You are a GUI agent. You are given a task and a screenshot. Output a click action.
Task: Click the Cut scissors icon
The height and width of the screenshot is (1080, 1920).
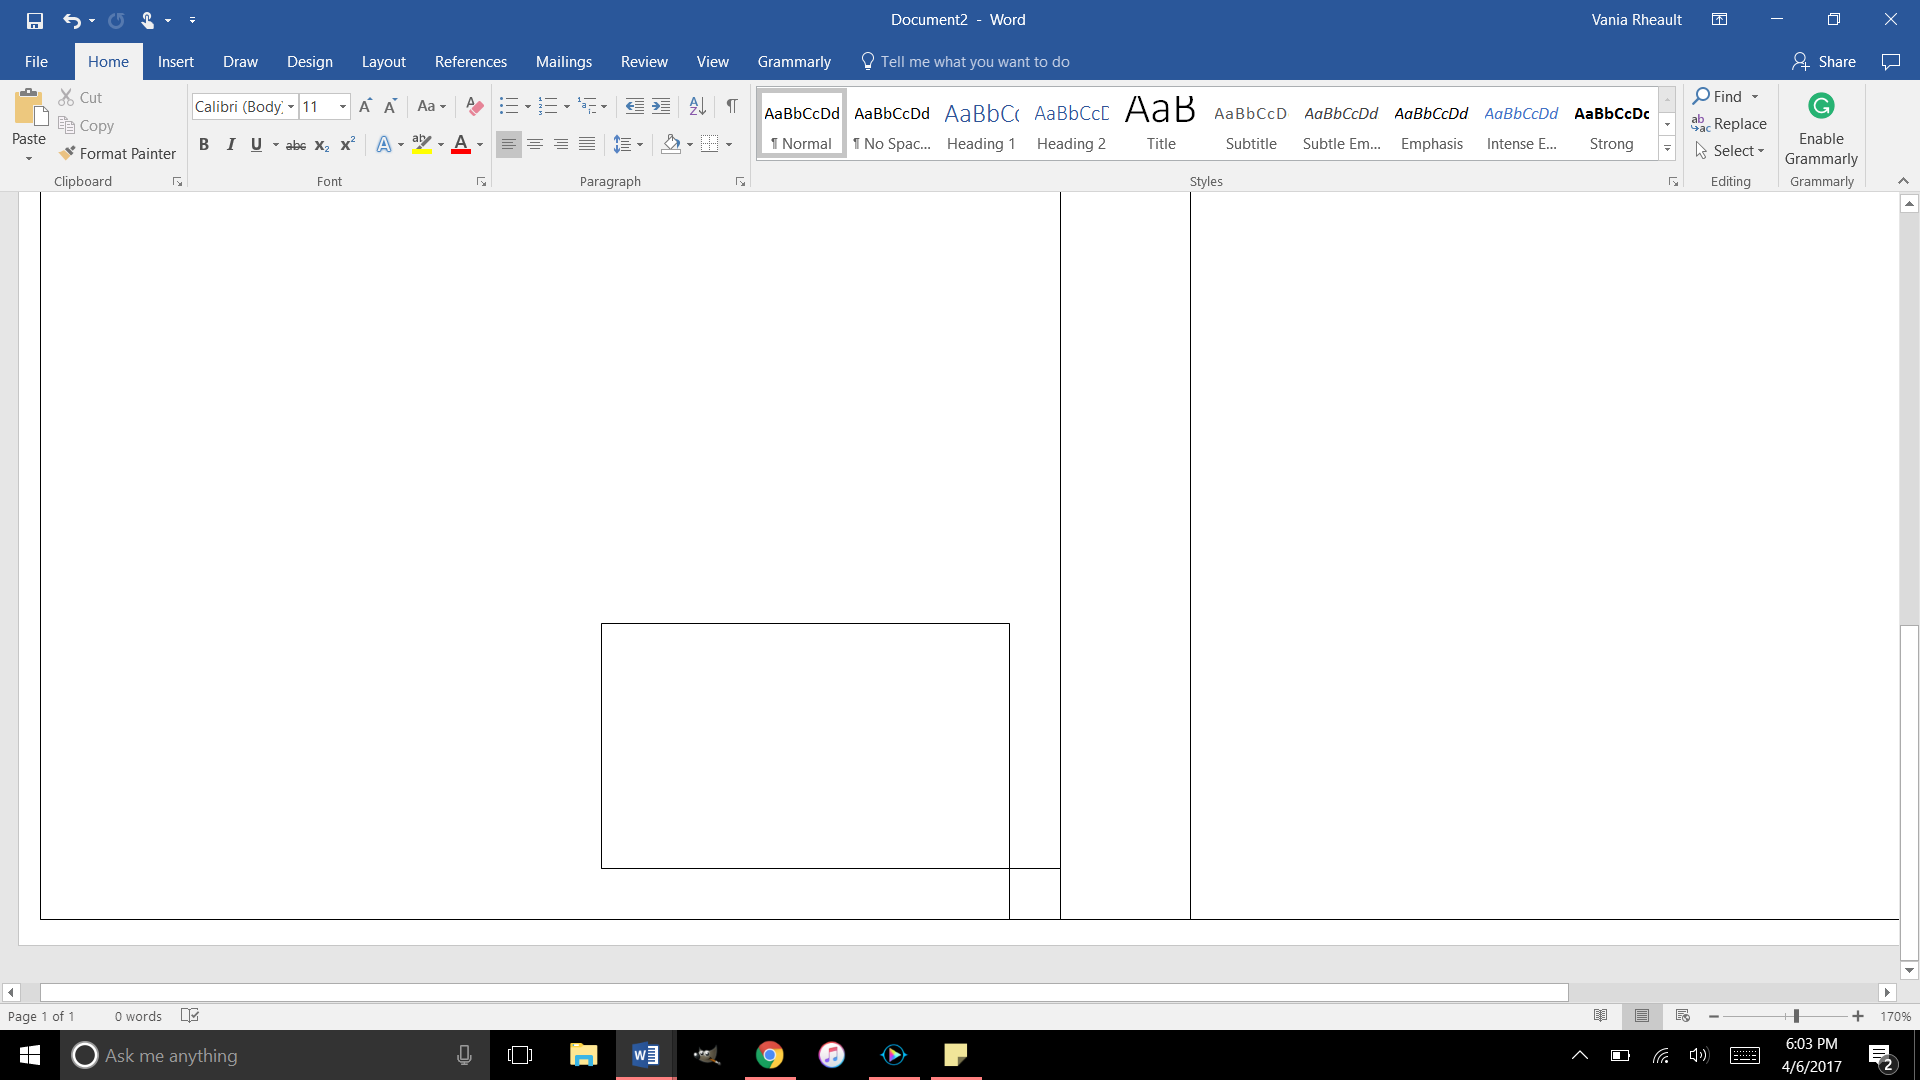pos(67,97)
